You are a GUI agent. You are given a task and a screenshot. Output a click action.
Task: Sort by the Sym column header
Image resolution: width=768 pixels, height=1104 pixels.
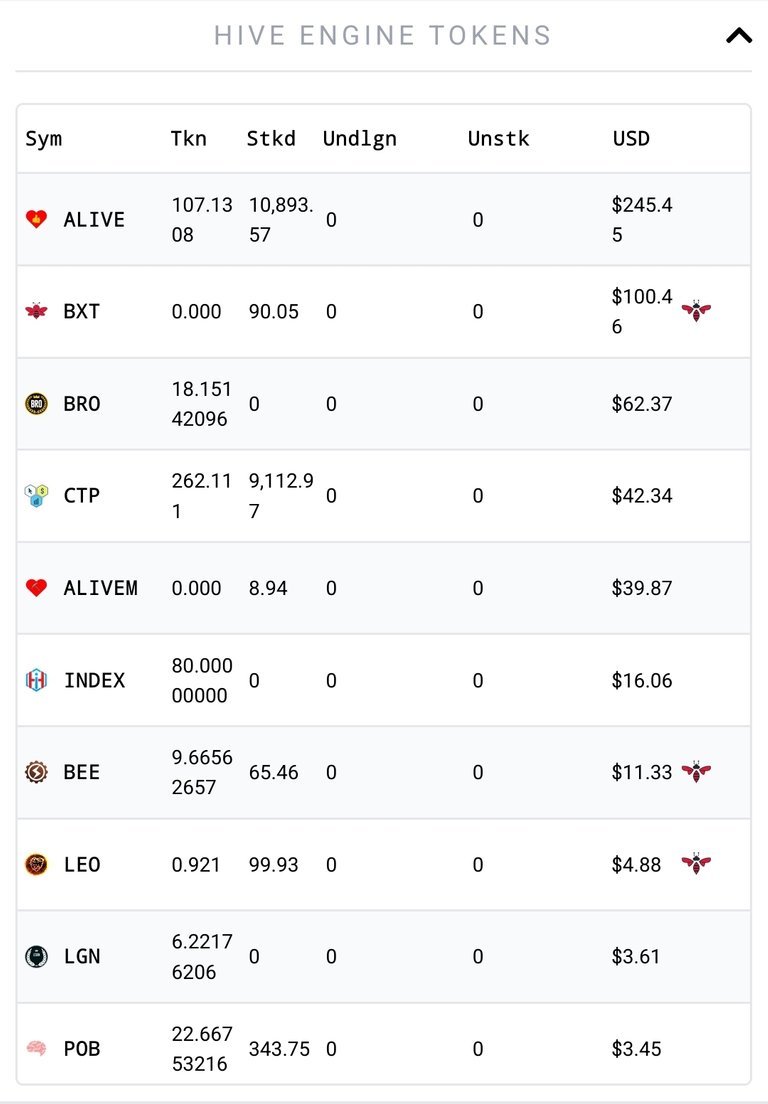[x=44, y=139]
